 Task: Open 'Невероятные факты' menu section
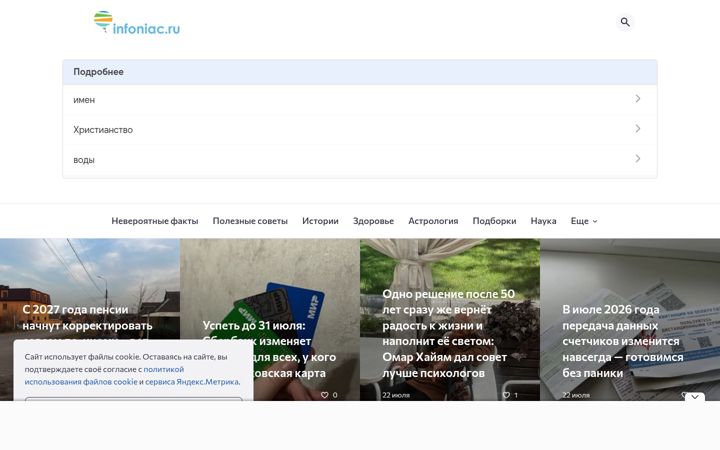tap(155, 221)
